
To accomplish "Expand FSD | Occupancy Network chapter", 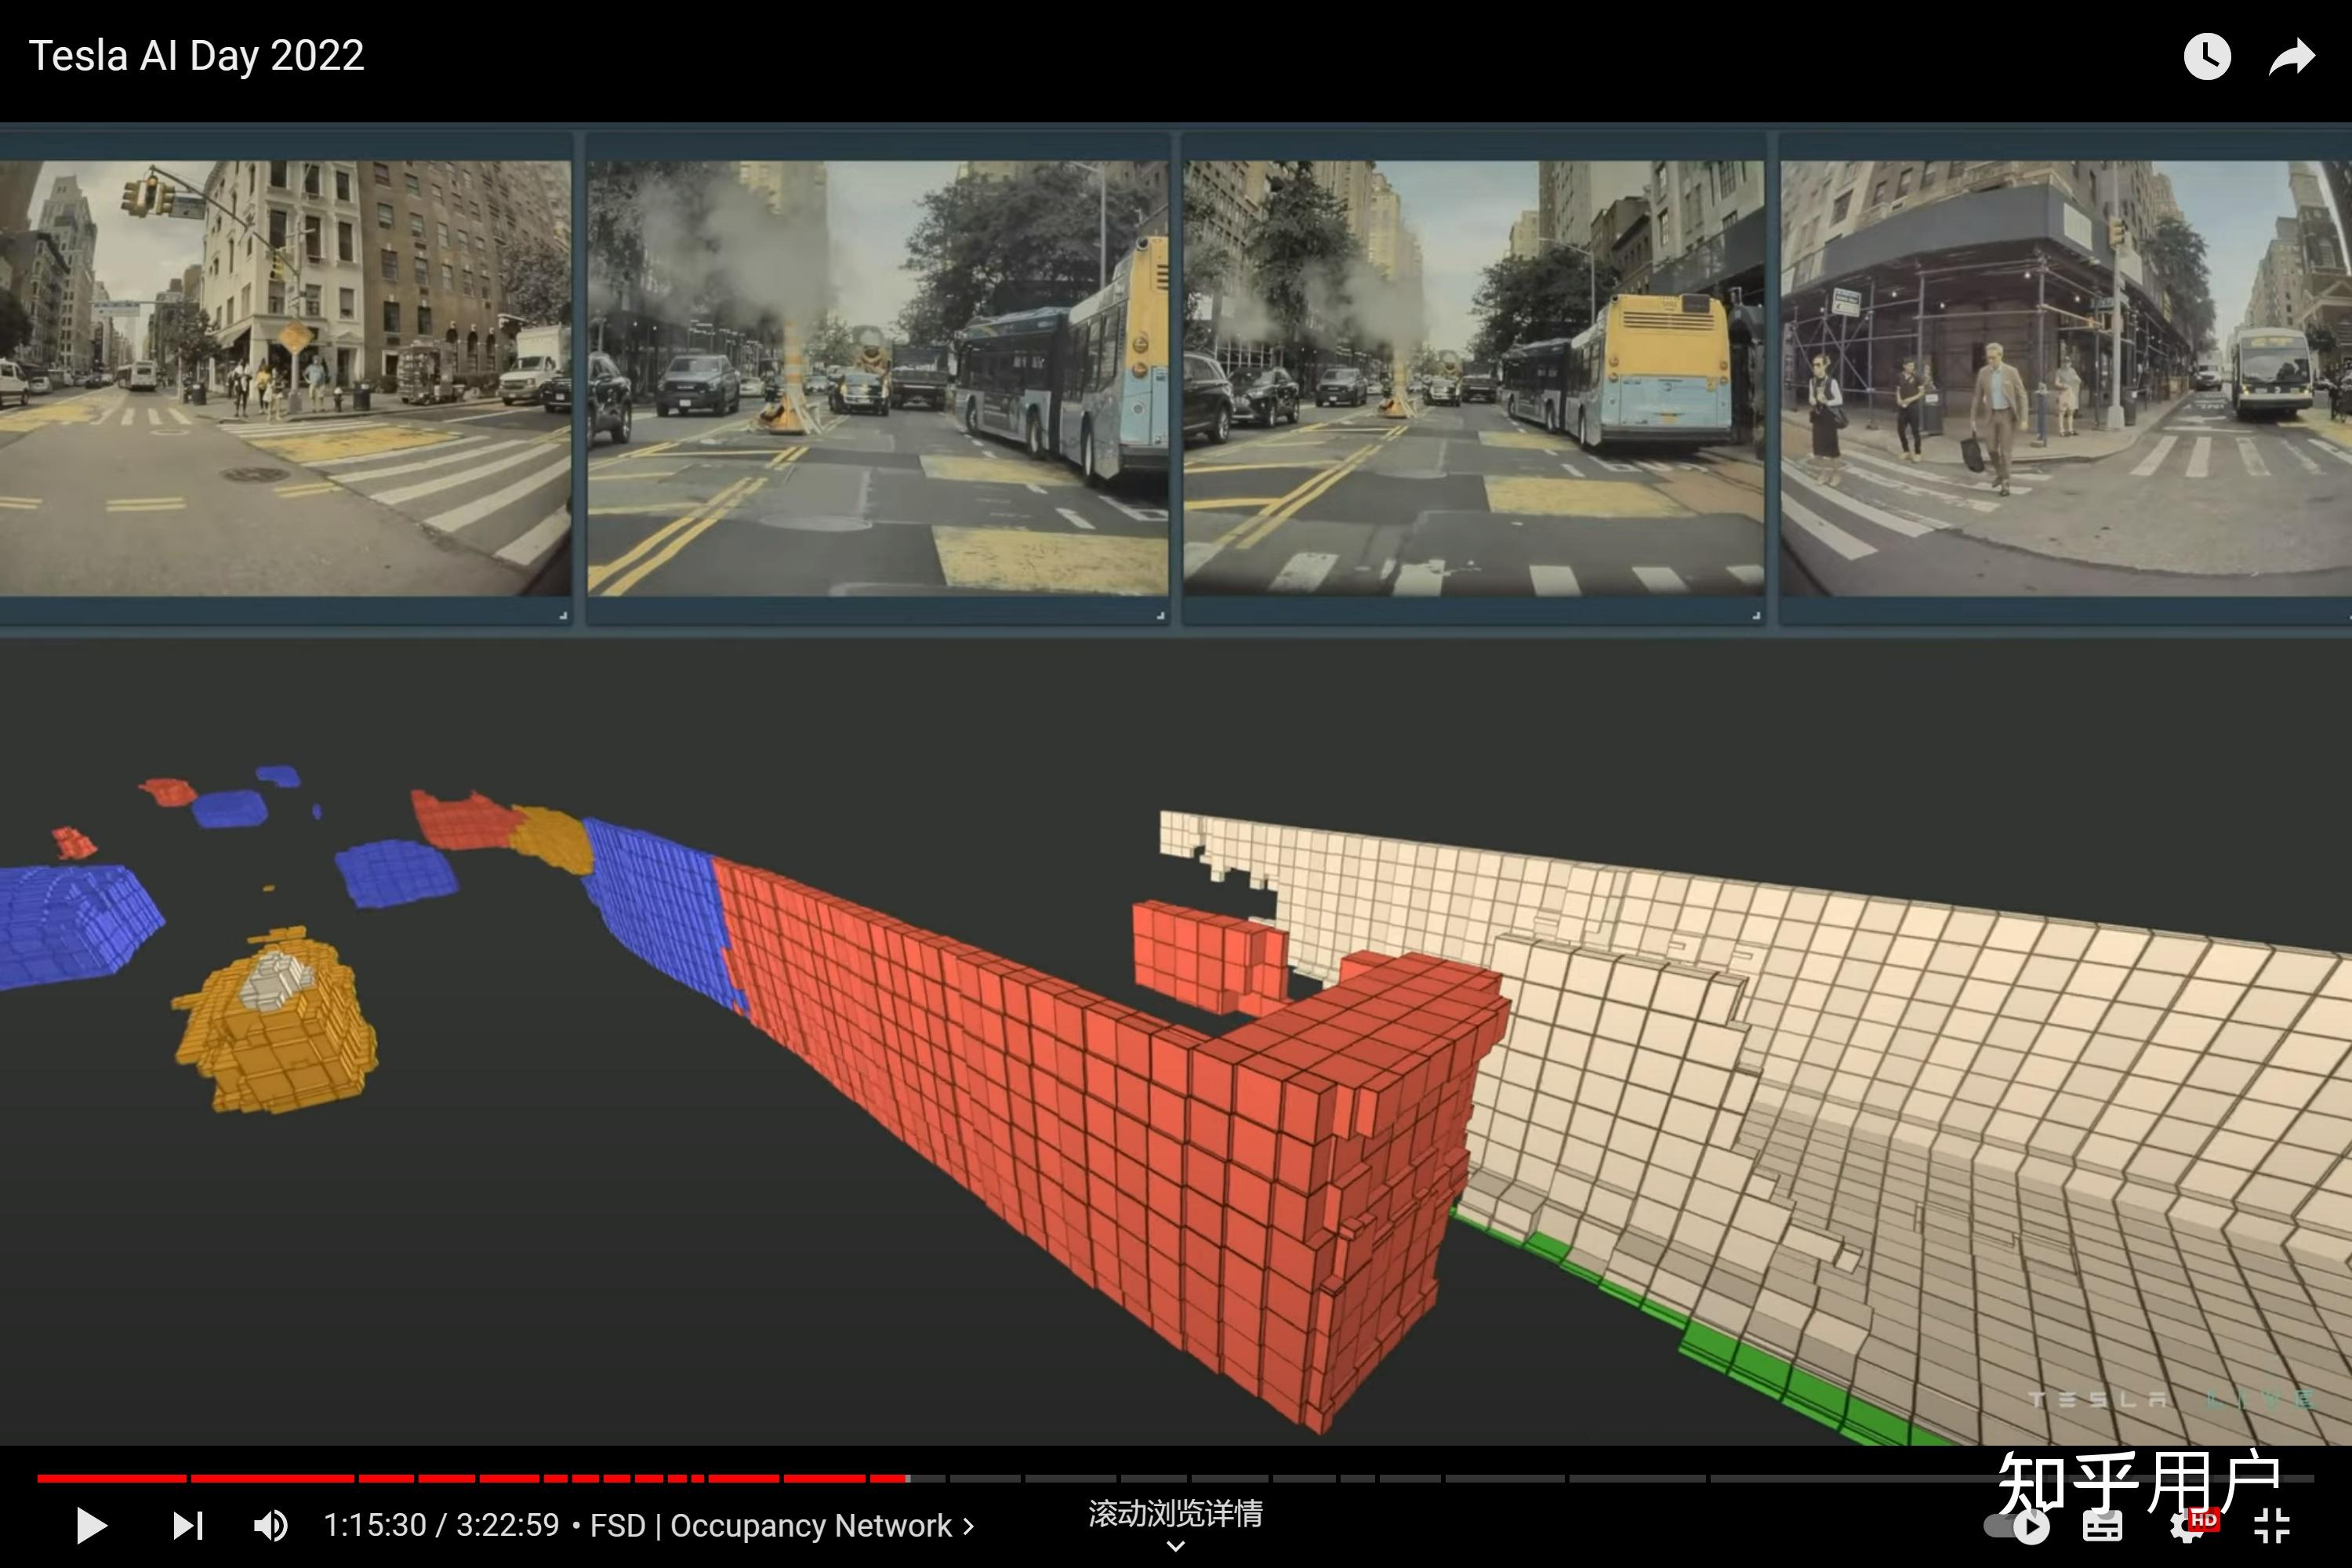I will tap(782, 1525).
